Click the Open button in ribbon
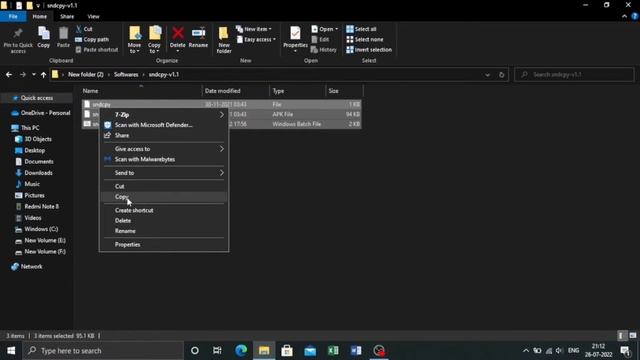 pos(324,29)
